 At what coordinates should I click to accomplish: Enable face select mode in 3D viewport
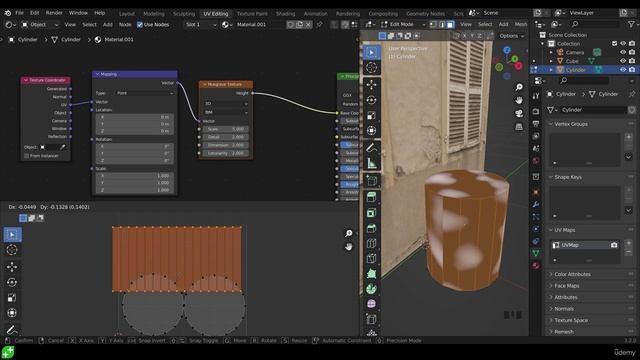(x=450, y=24)
